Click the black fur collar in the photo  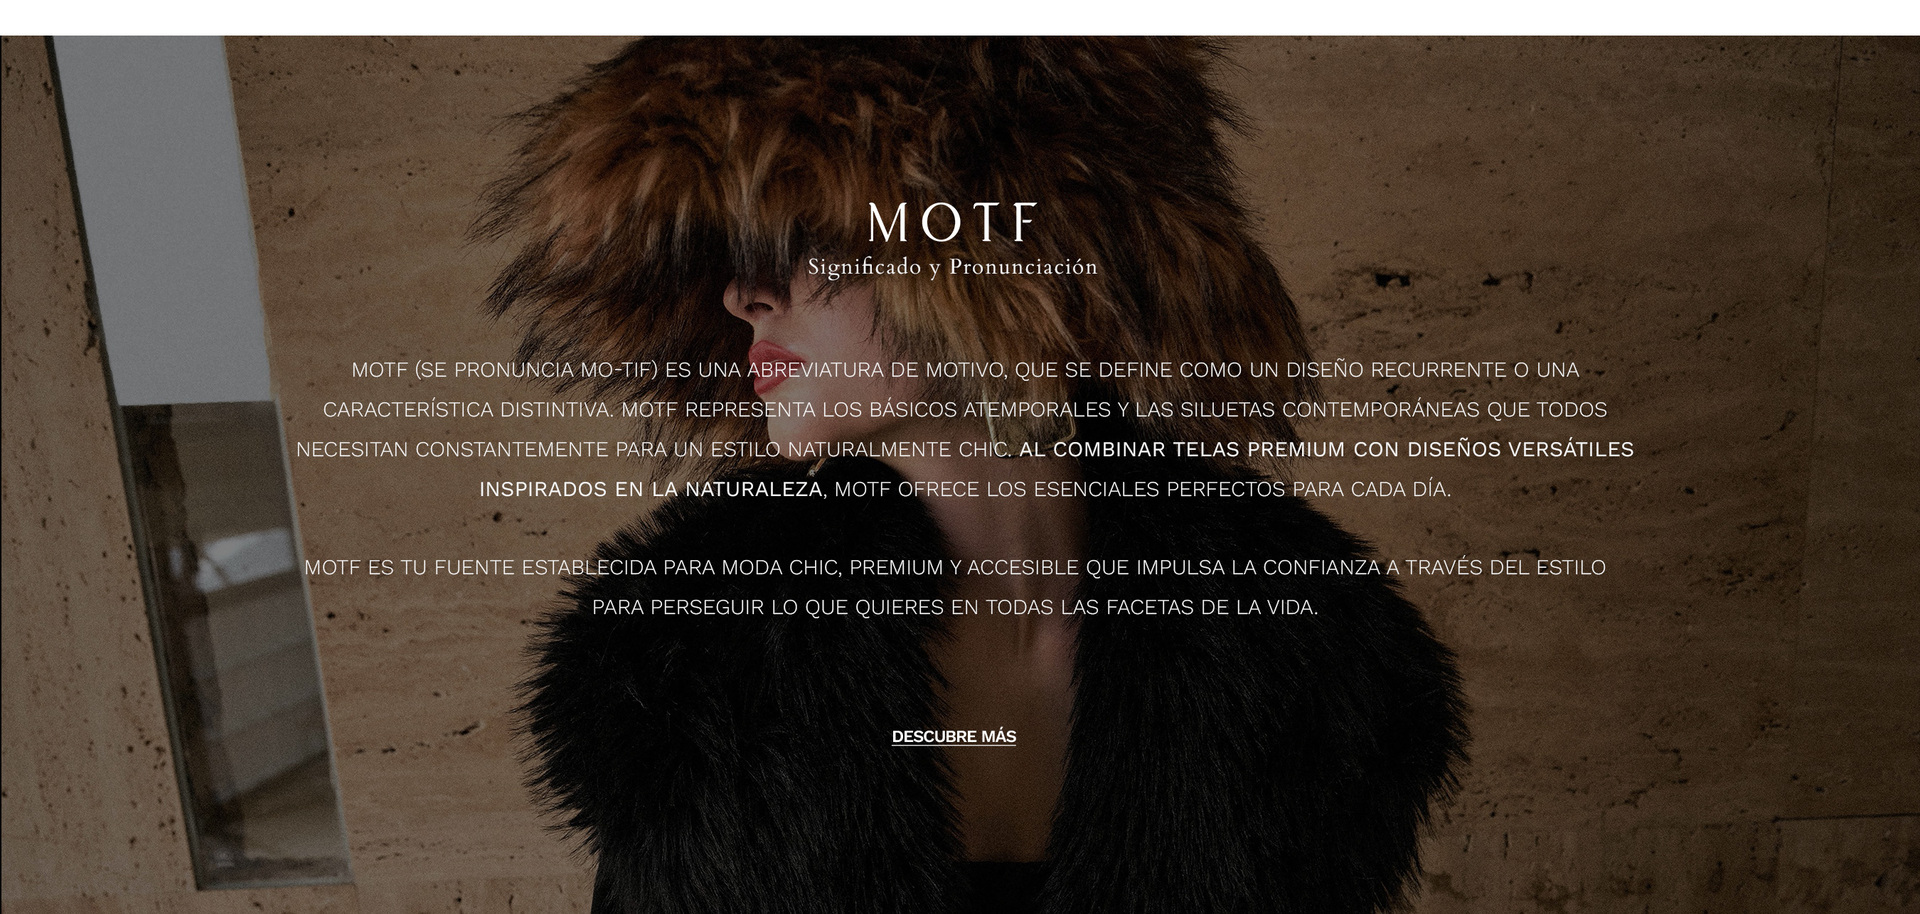[960, 720]
